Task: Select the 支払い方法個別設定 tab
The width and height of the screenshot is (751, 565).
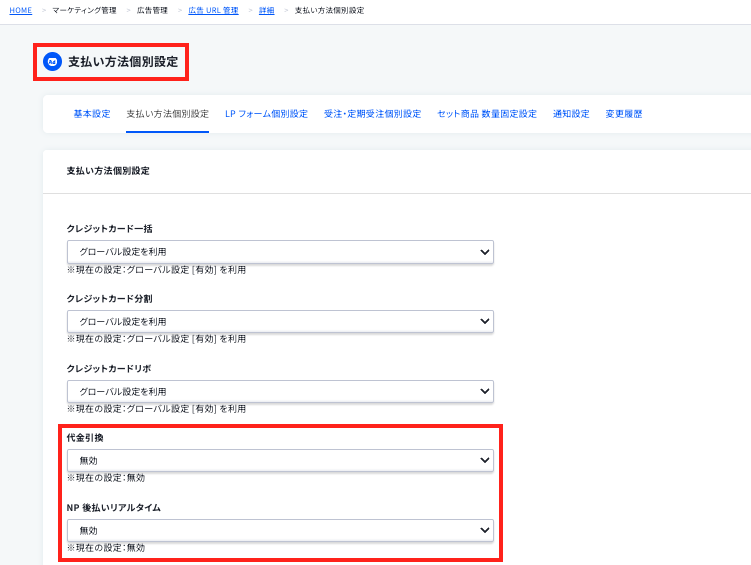Action: click(x=168, y=114)
